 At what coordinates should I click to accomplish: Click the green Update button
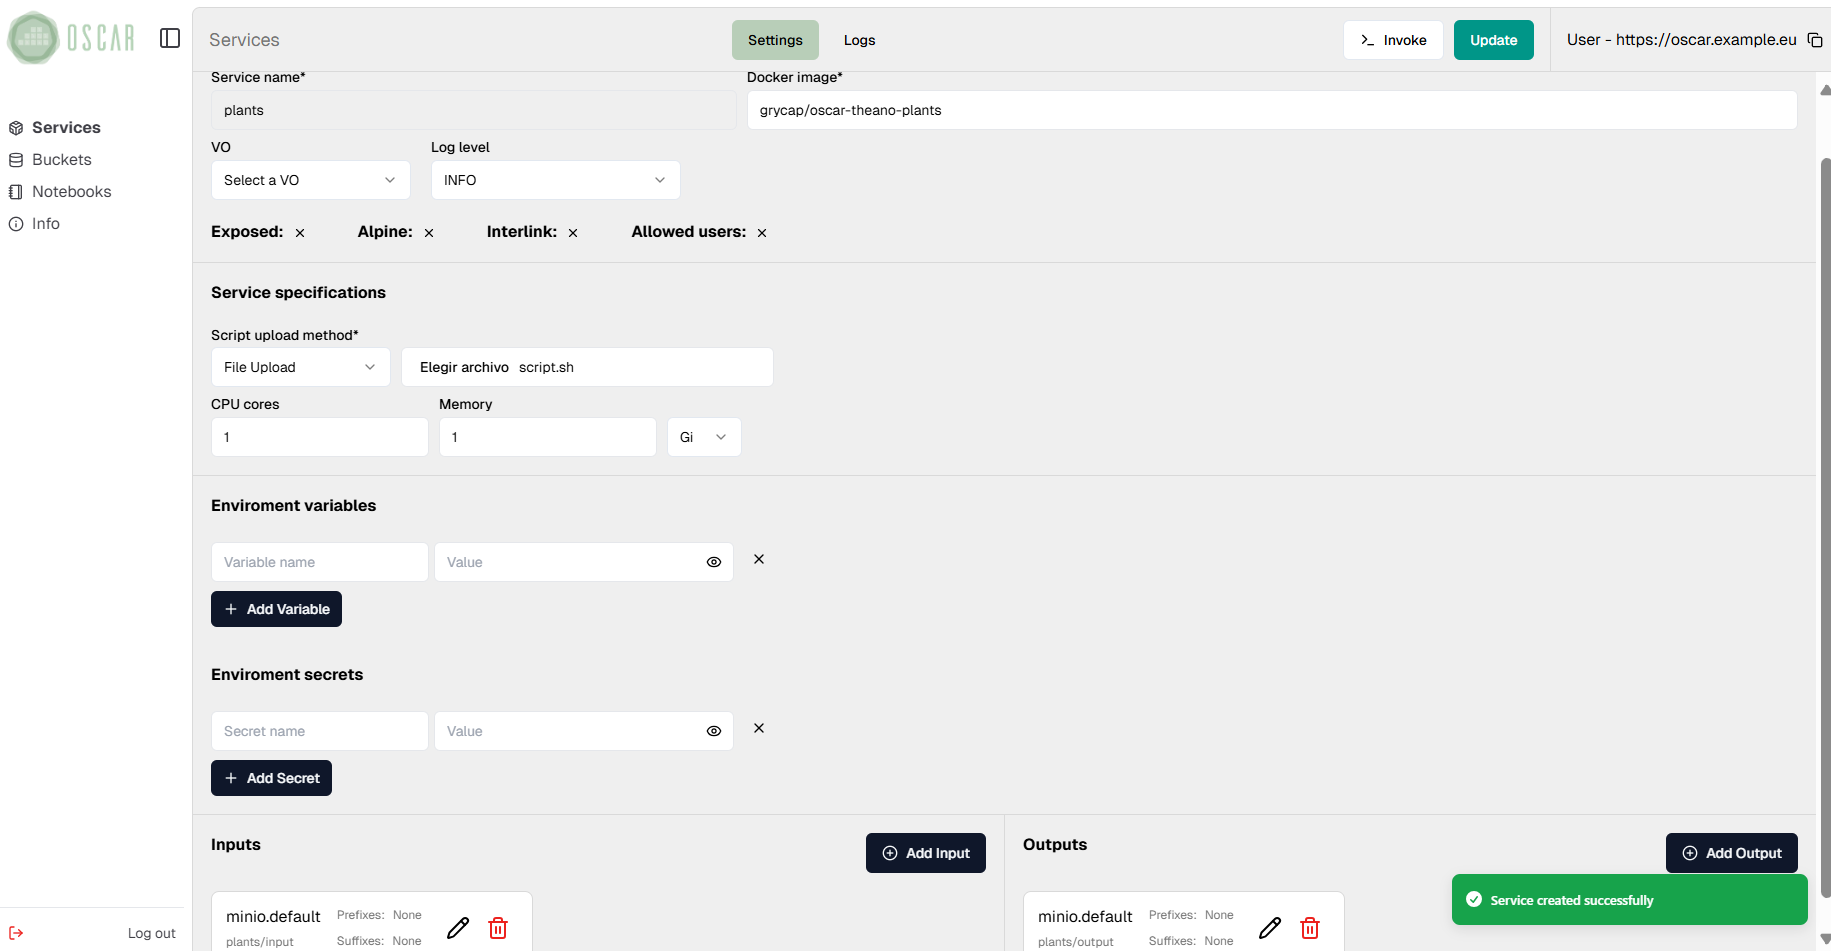1493,40
